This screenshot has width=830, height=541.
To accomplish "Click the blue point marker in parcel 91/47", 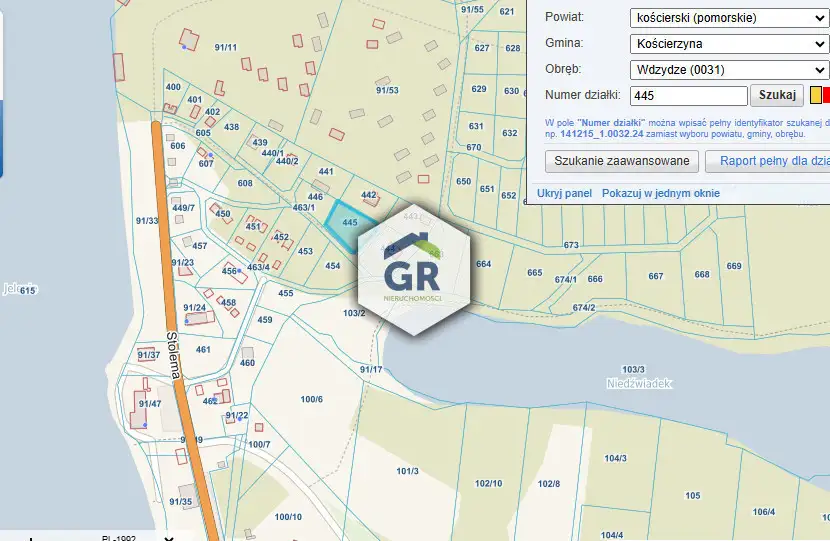I will [x=144, y=425].
